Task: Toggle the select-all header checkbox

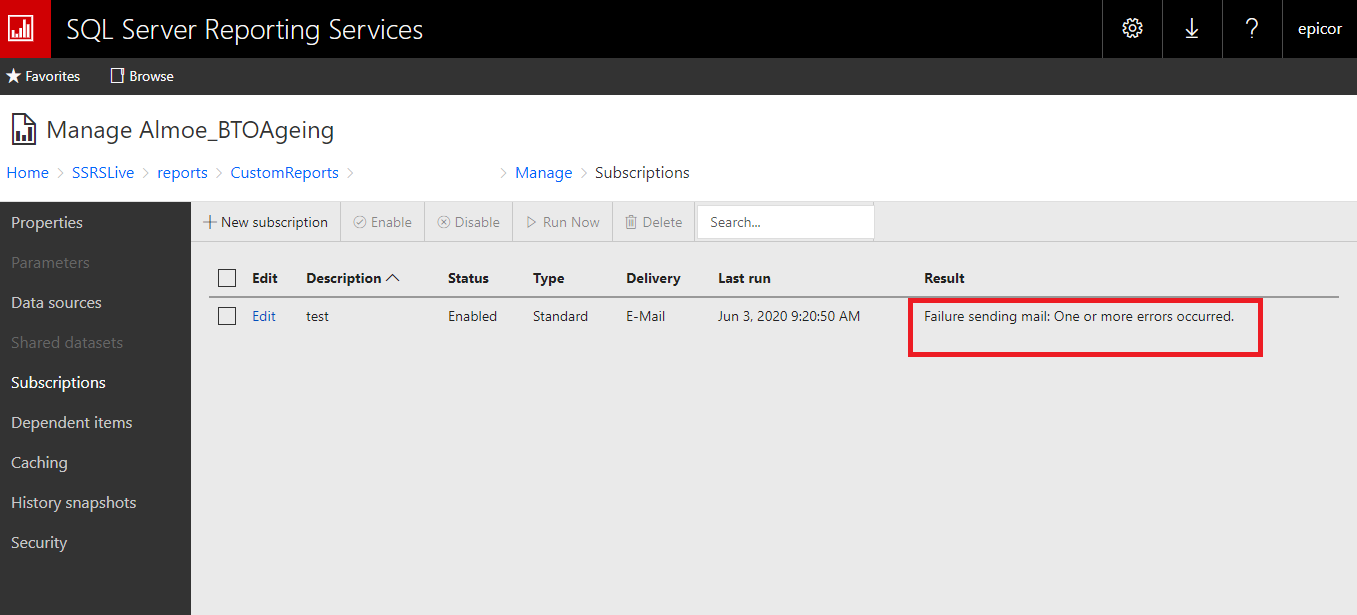Action: [x=227, y=278]
